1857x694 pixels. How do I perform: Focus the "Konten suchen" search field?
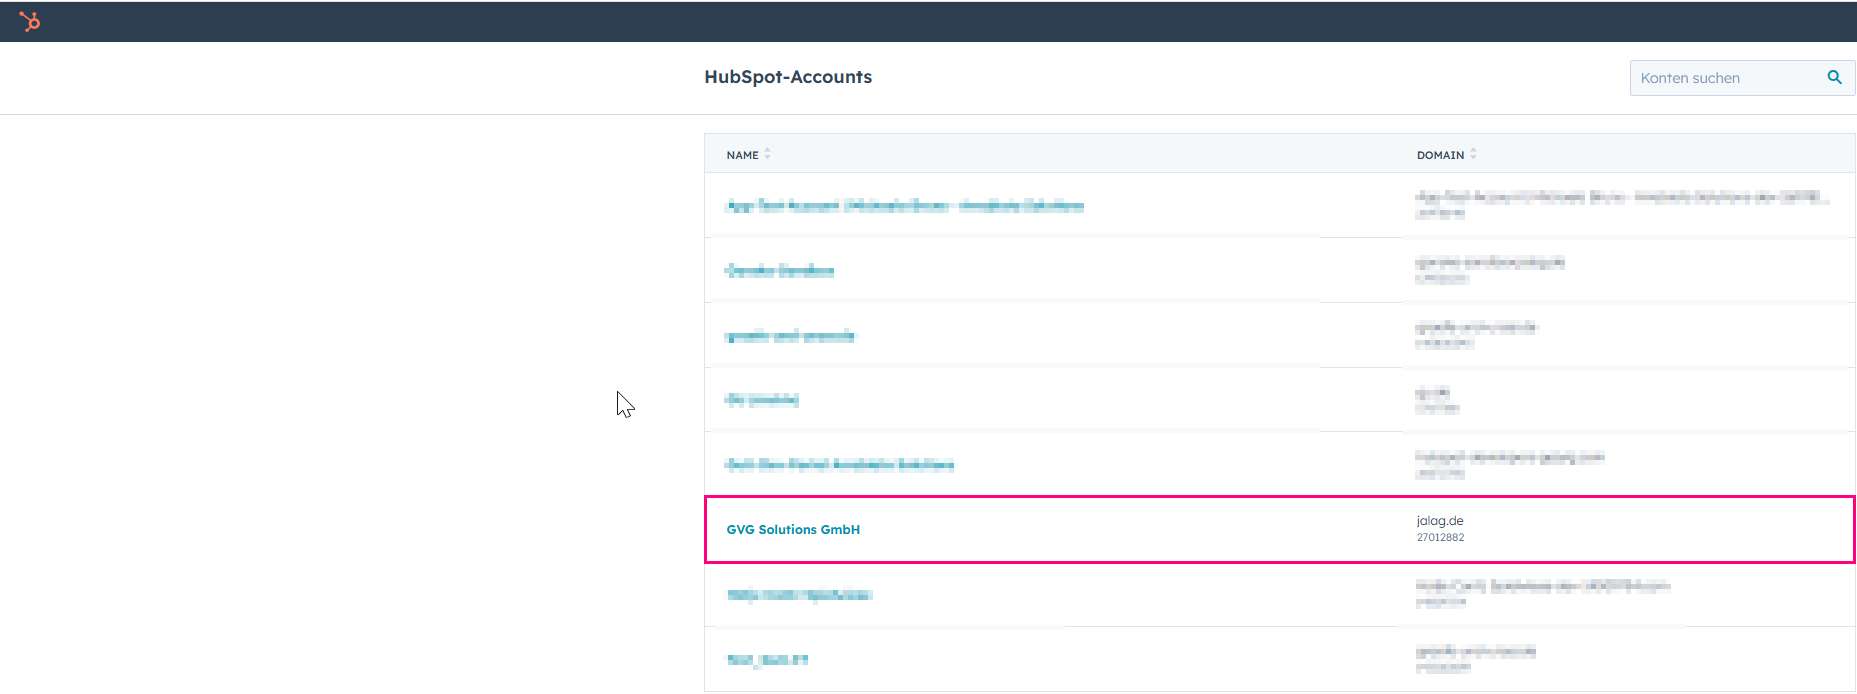tap(1725, 78)
